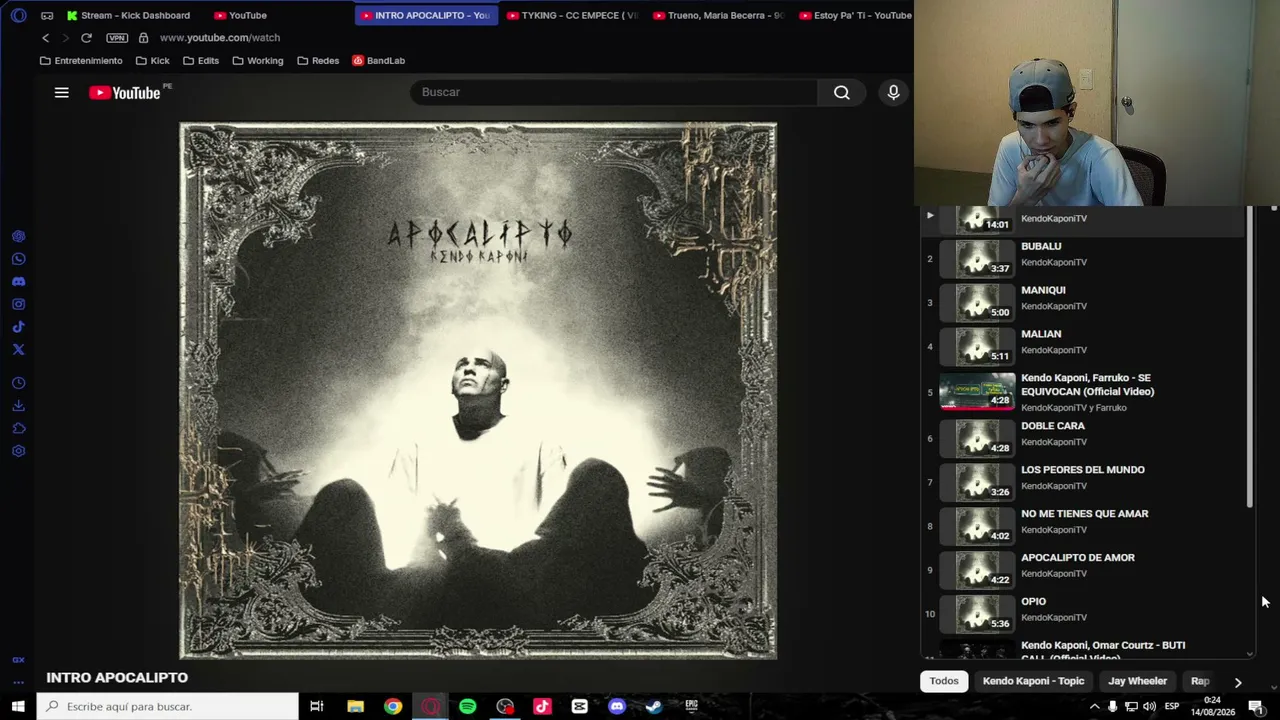This screenshot has height=720, width=1280.
Task: Select the Todos filter chip
Action: (944, 681)
